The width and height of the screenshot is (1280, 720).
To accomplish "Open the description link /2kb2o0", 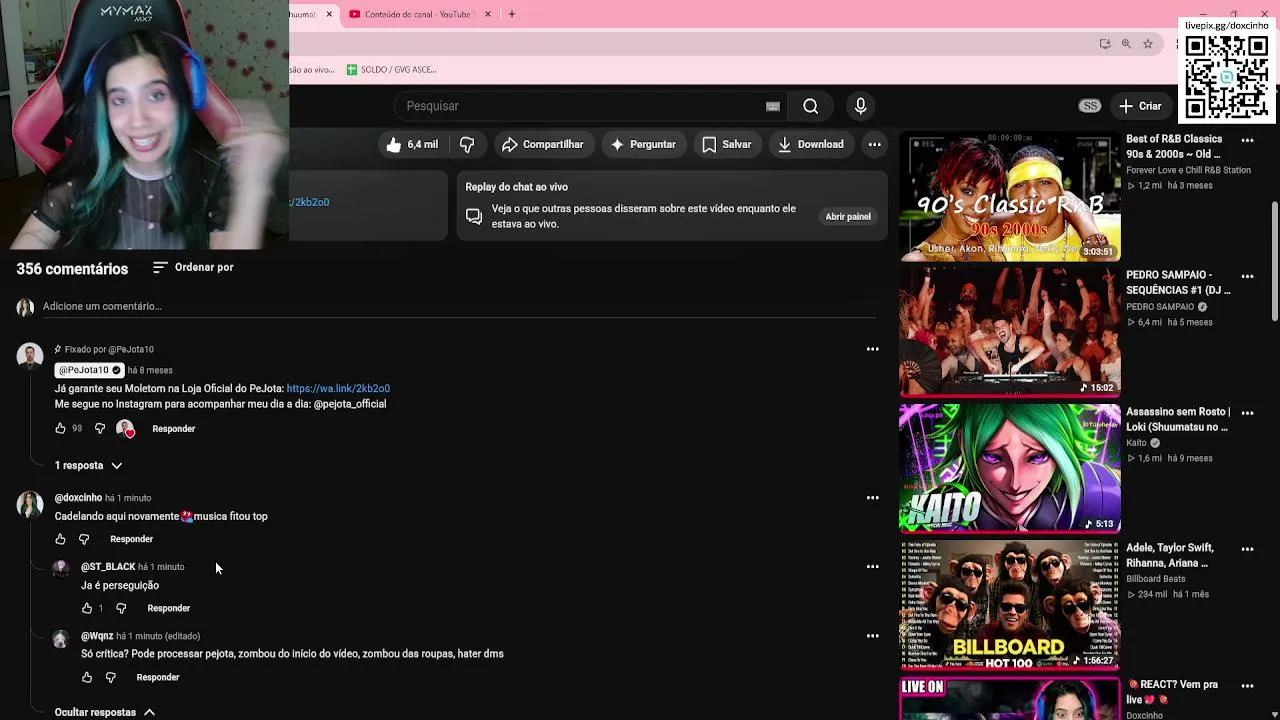I will [309, 202].
